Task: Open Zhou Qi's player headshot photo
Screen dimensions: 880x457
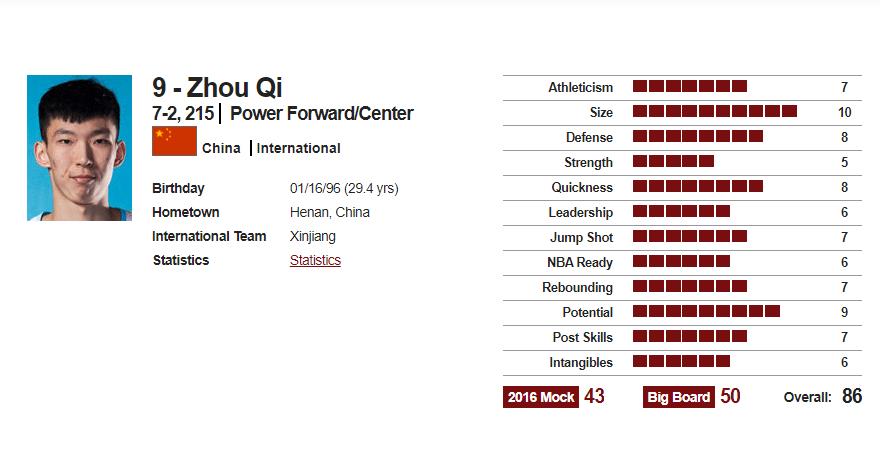Action: point(79,148)
